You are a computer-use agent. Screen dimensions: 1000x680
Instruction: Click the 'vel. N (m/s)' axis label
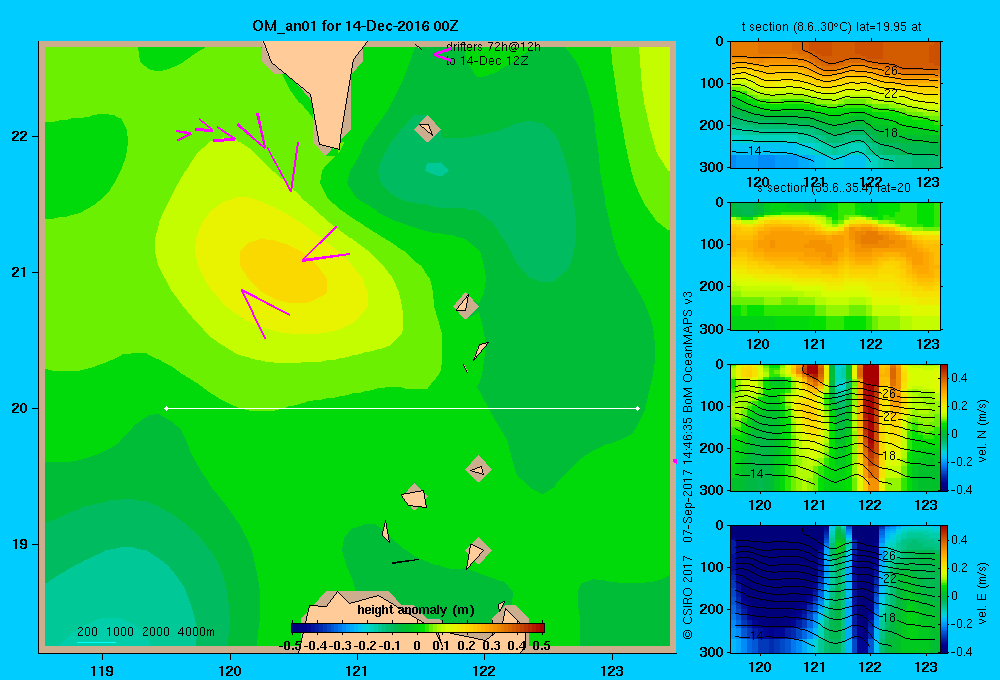click(x=983, y=431)
